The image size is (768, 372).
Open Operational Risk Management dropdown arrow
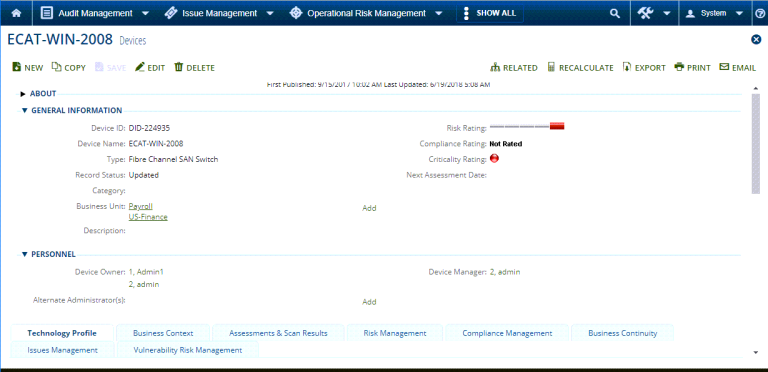coord(439,14)
